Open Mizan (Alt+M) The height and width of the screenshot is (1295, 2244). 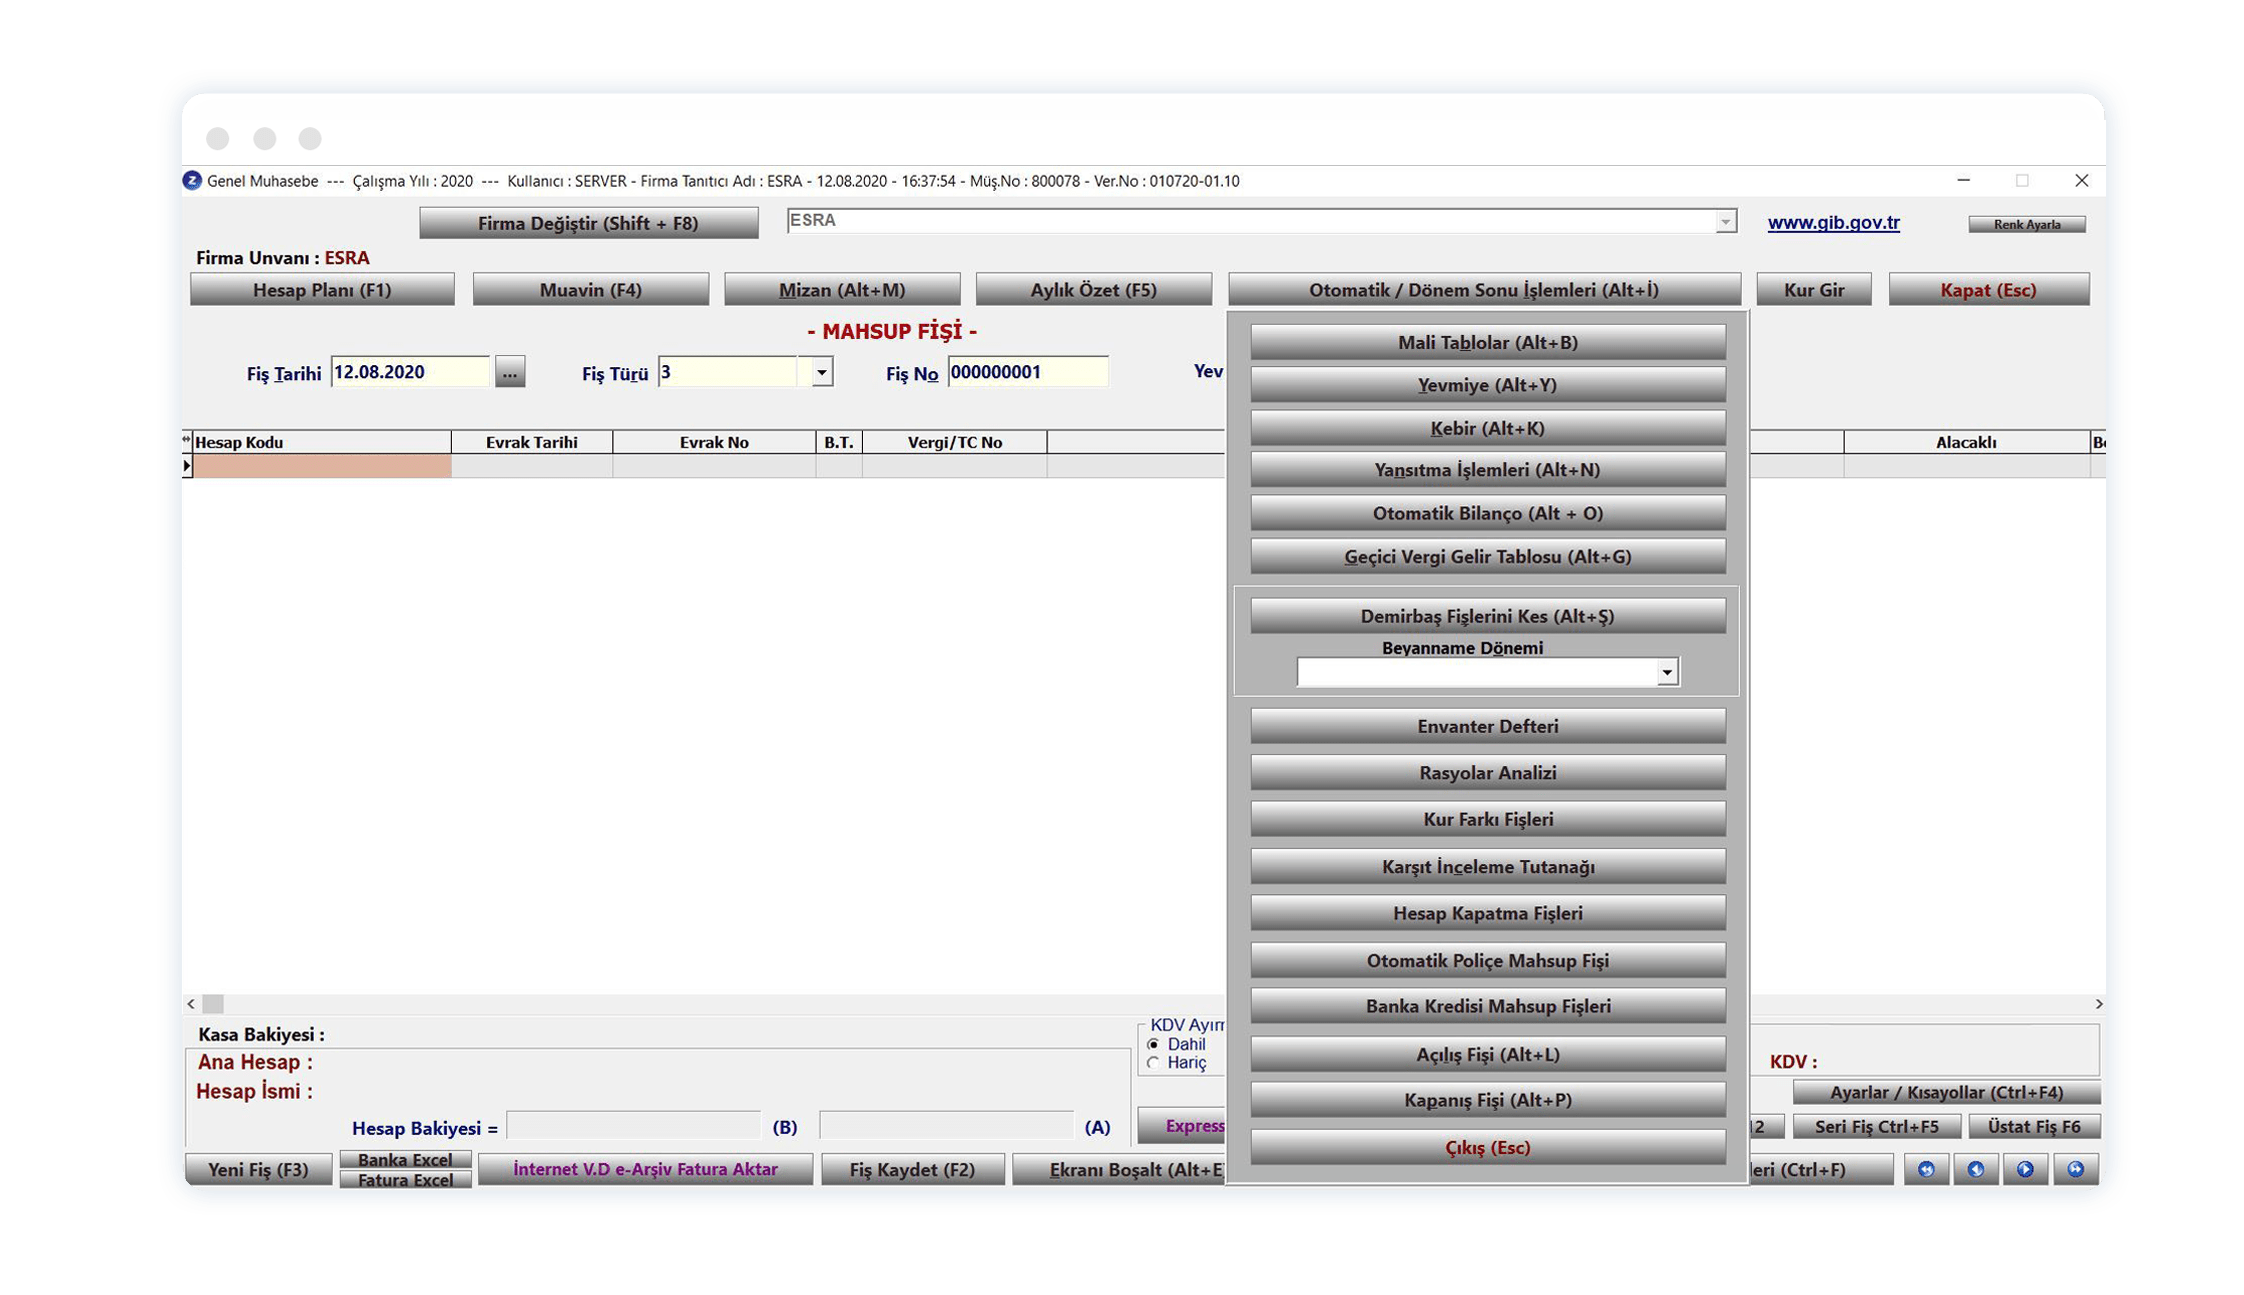point(842,290)
